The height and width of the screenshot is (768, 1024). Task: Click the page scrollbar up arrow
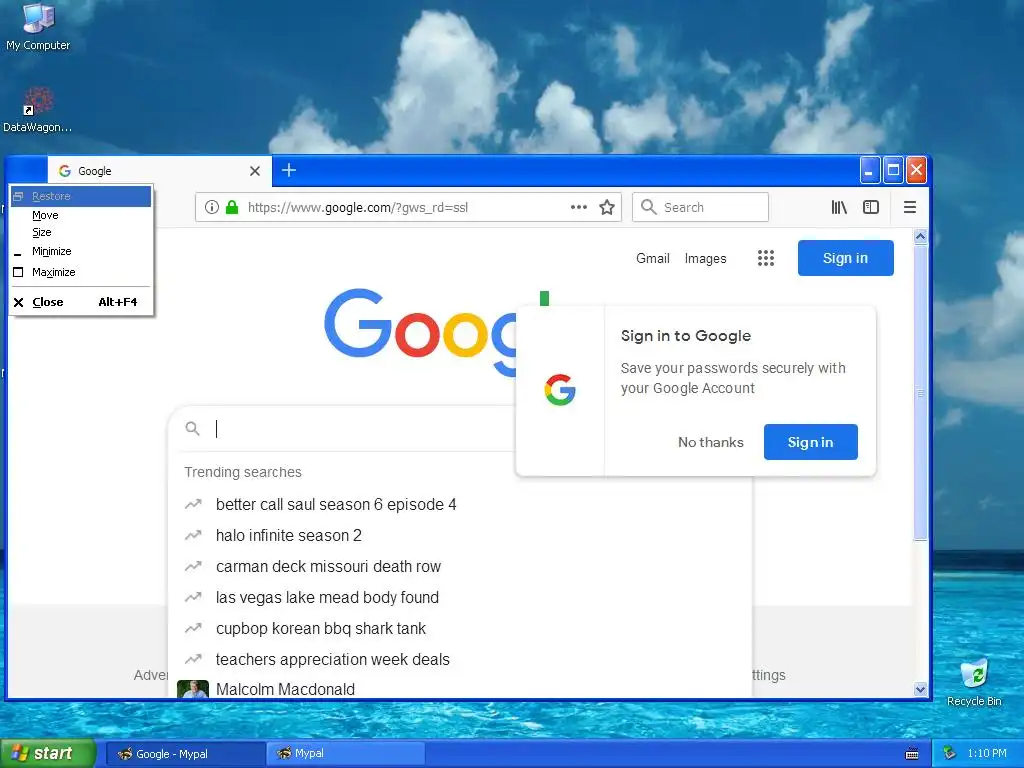pyautogui.click(x=920, y=236)
